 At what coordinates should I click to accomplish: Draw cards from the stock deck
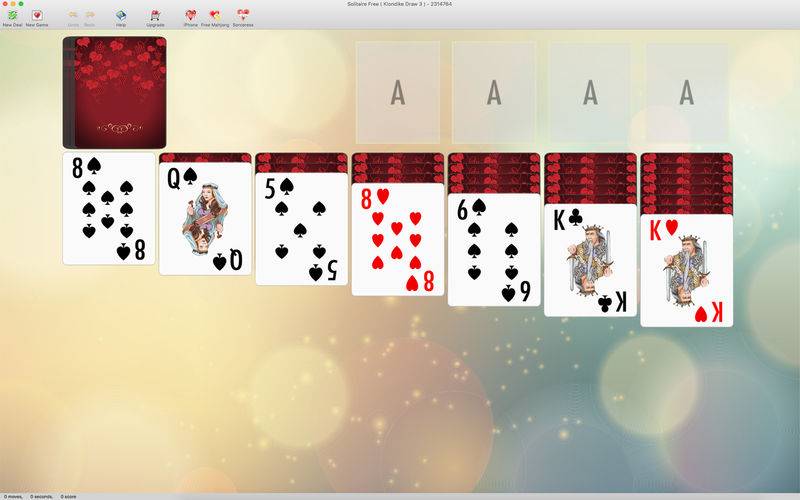[115, 92]
